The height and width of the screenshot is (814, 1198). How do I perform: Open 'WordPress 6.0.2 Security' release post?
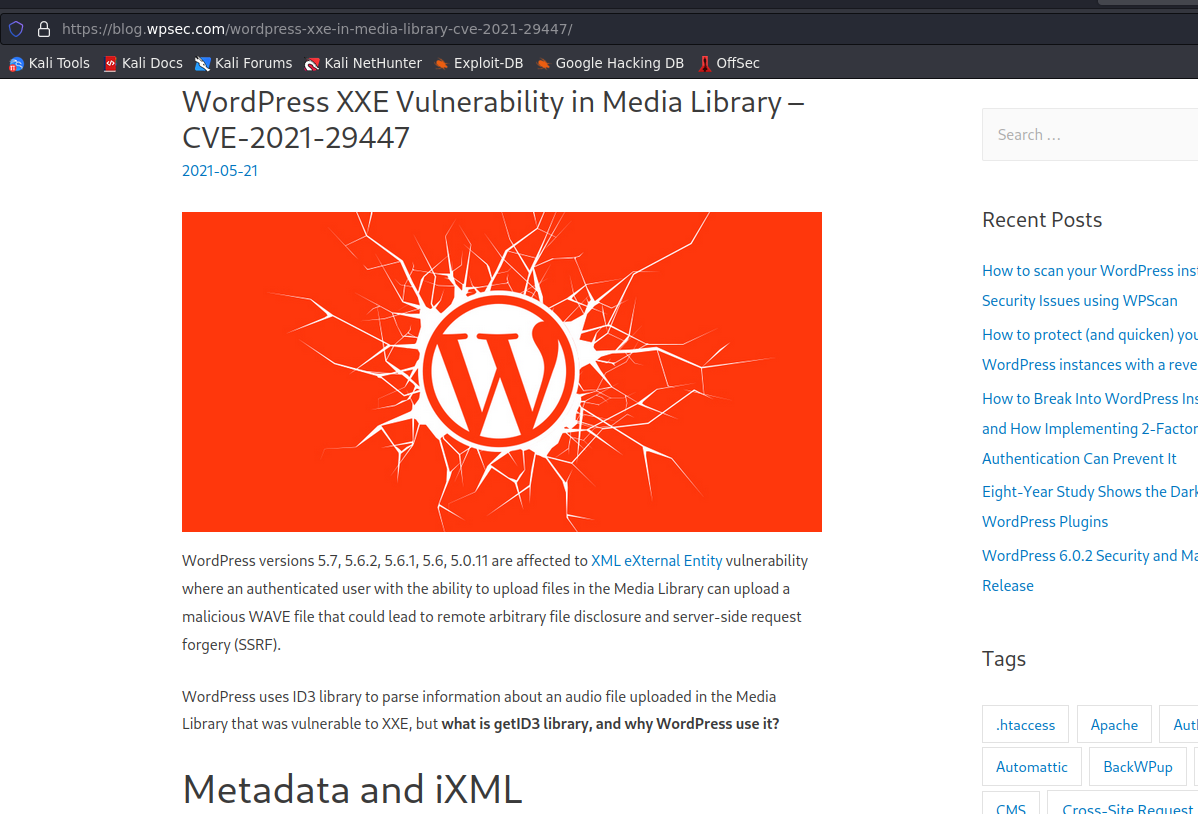1090,570
